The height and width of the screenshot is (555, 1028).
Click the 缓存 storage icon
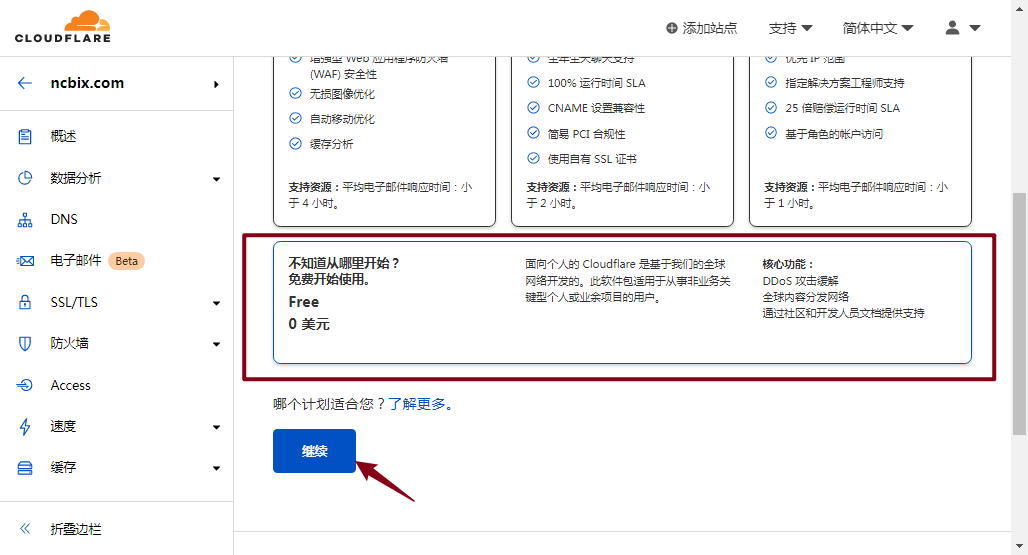[25, 468]
